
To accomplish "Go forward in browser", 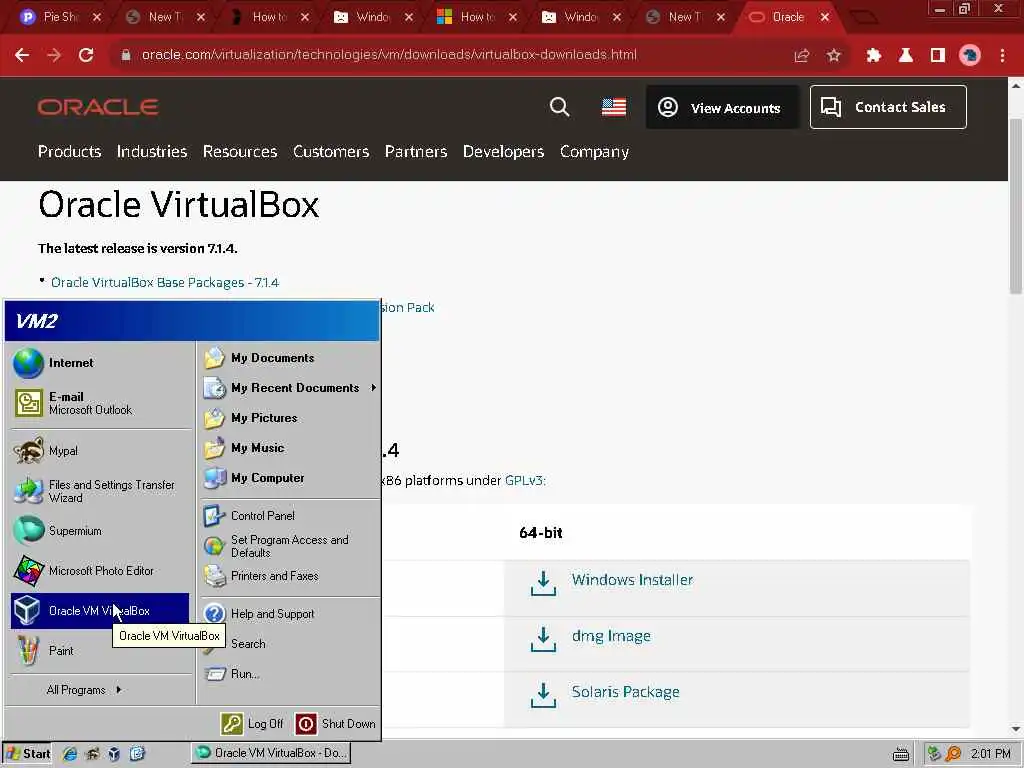I will click(x=54, y=55).
